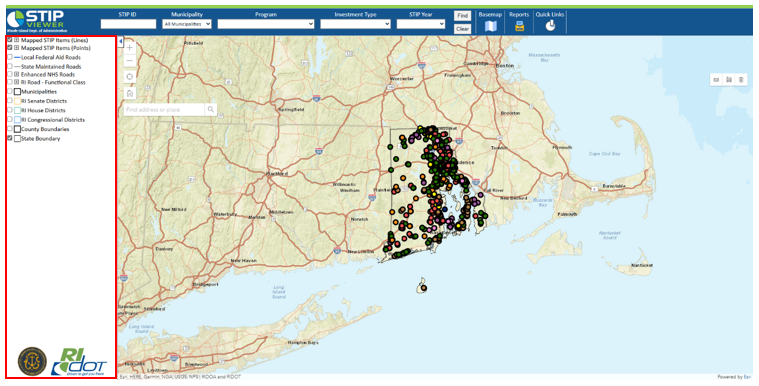Open the Program dropdown

tap(266, 24)
